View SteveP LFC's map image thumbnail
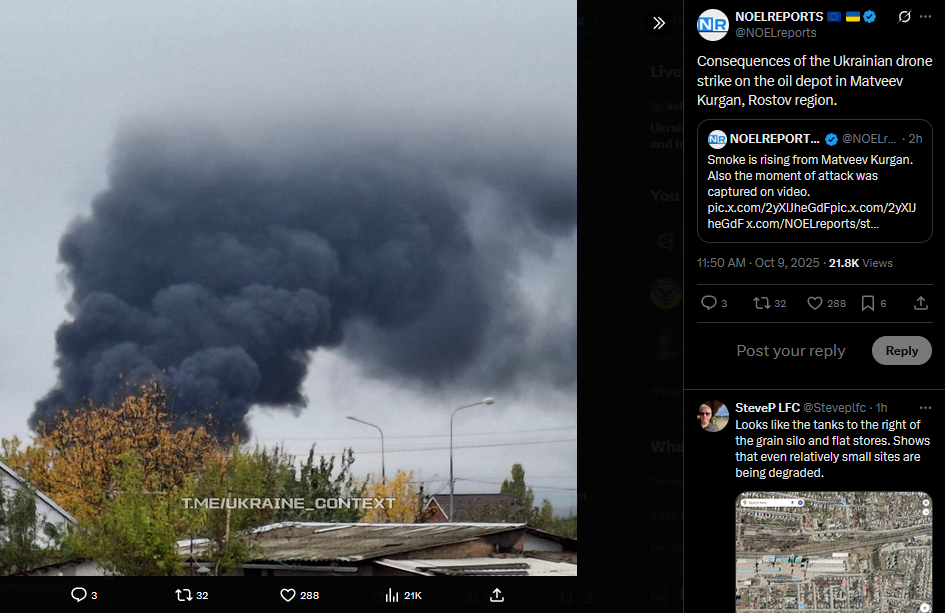The width and height of the screenshot is (945, 613). [834, 552]
